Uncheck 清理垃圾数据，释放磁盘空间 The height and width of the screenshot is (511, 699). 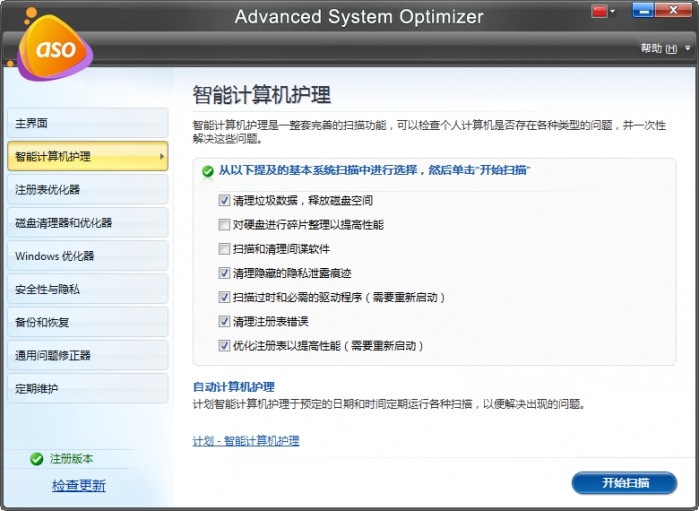(x=224, y=200)
